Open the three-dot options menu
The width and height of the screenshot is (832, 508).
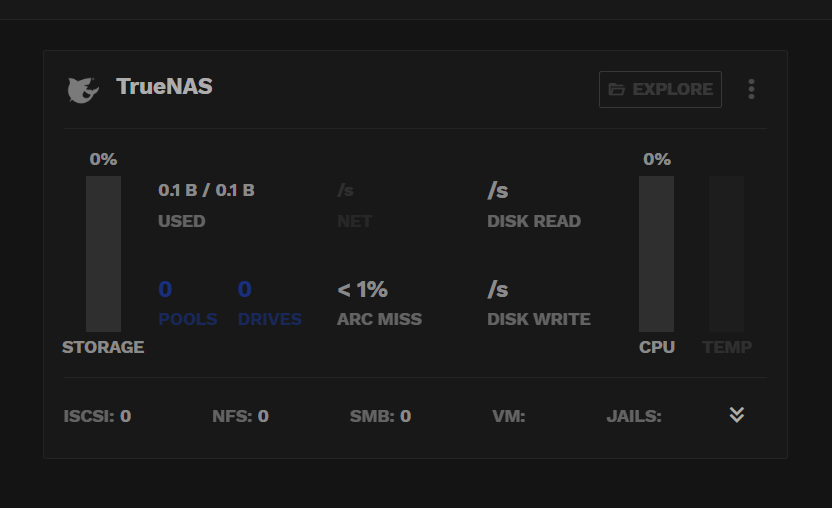pyautogui.click(x=751, y=89)
